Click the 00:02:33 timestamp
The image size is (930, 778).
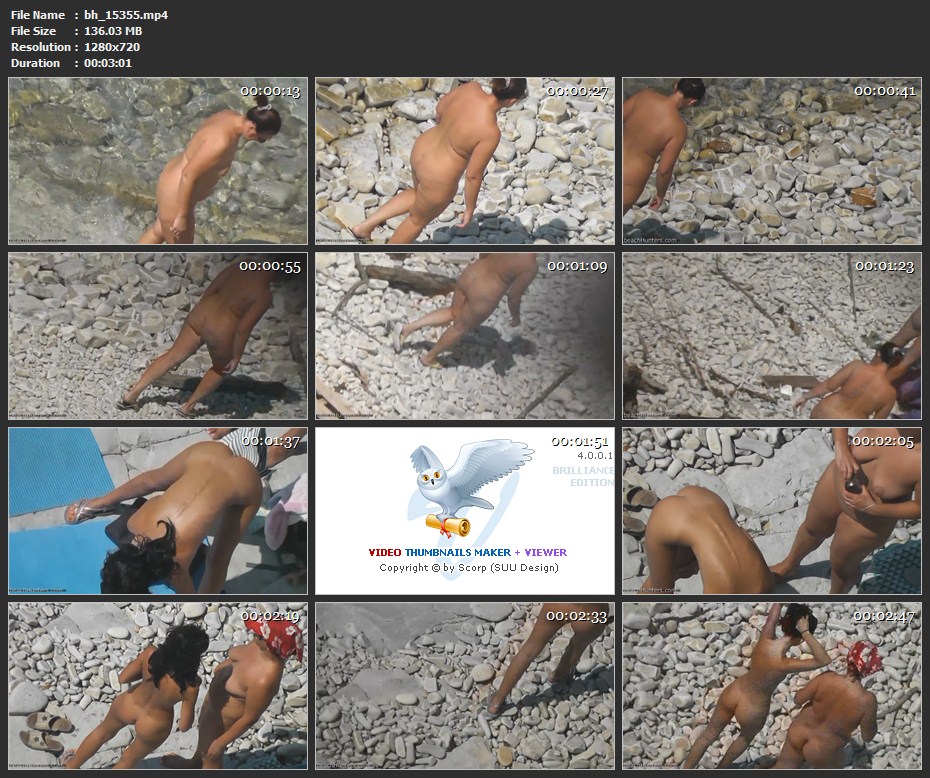pyautogui.click(x=578, y=617)
